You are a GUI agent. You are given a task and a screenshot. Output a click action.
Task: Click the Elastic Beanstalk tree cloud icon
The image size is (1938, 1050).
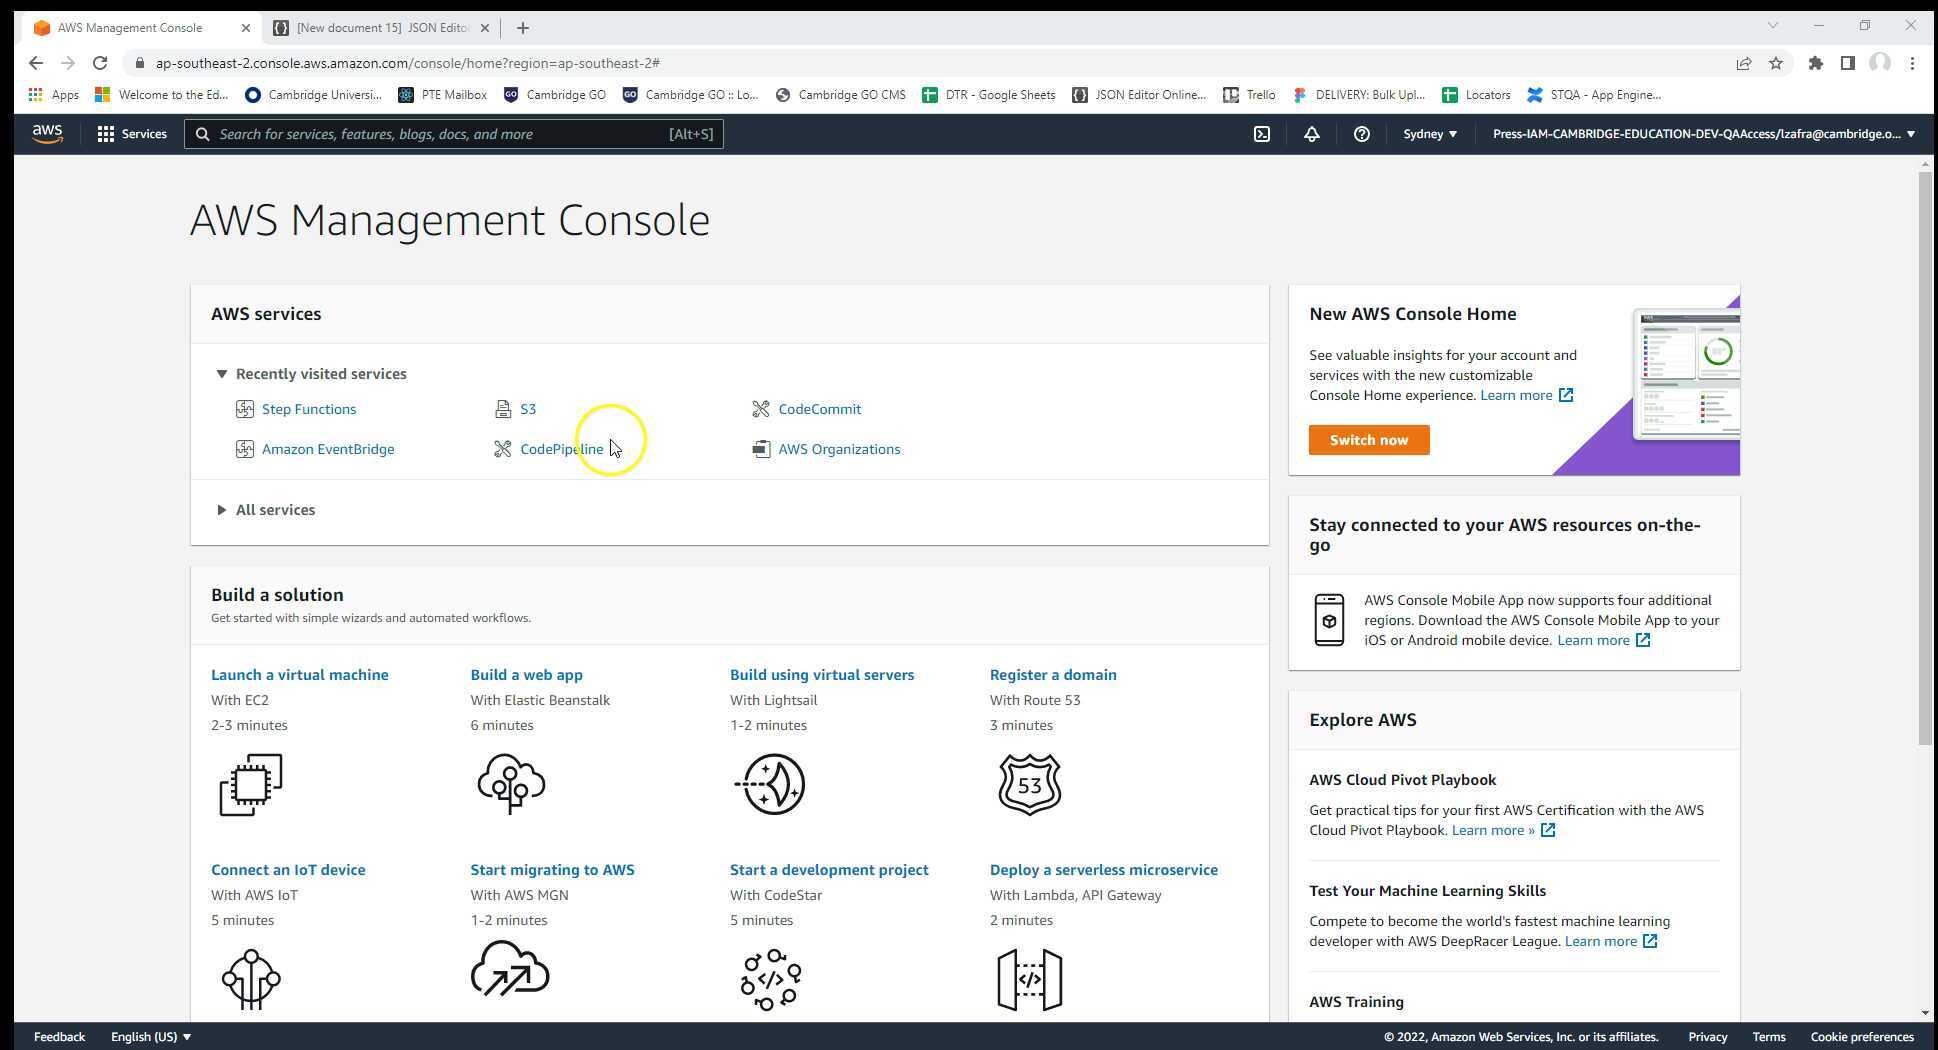[511, 784]
